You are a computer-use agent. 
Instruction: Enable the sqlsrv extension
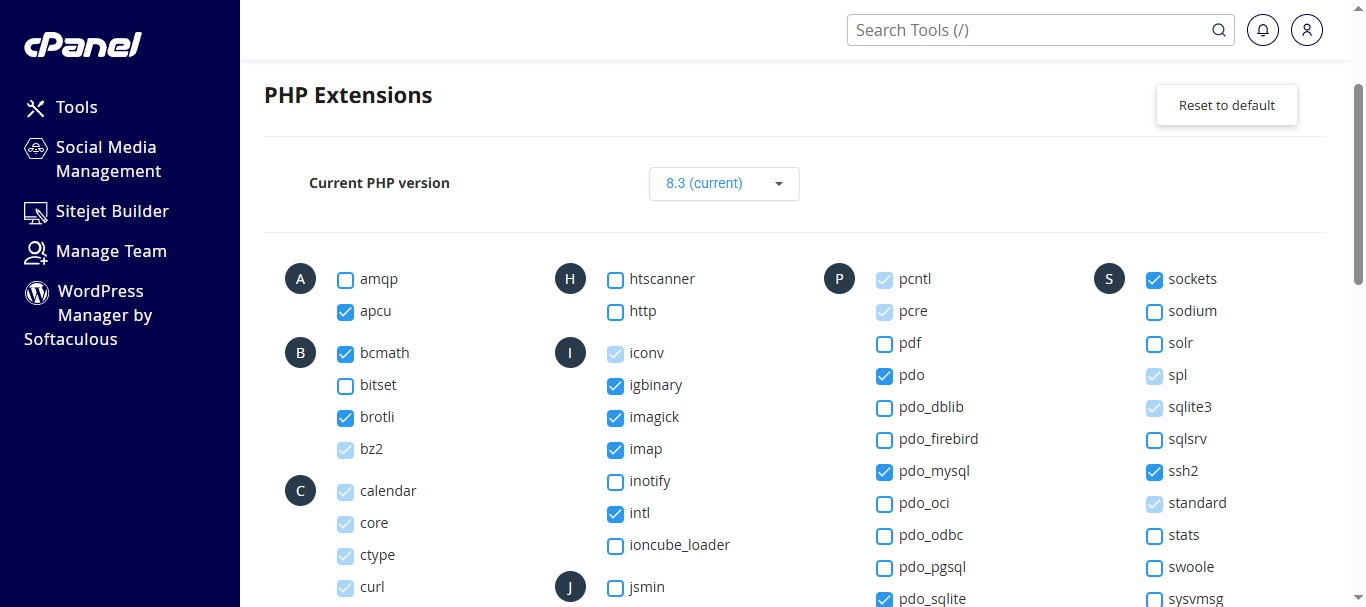[x=1154, y=440]
